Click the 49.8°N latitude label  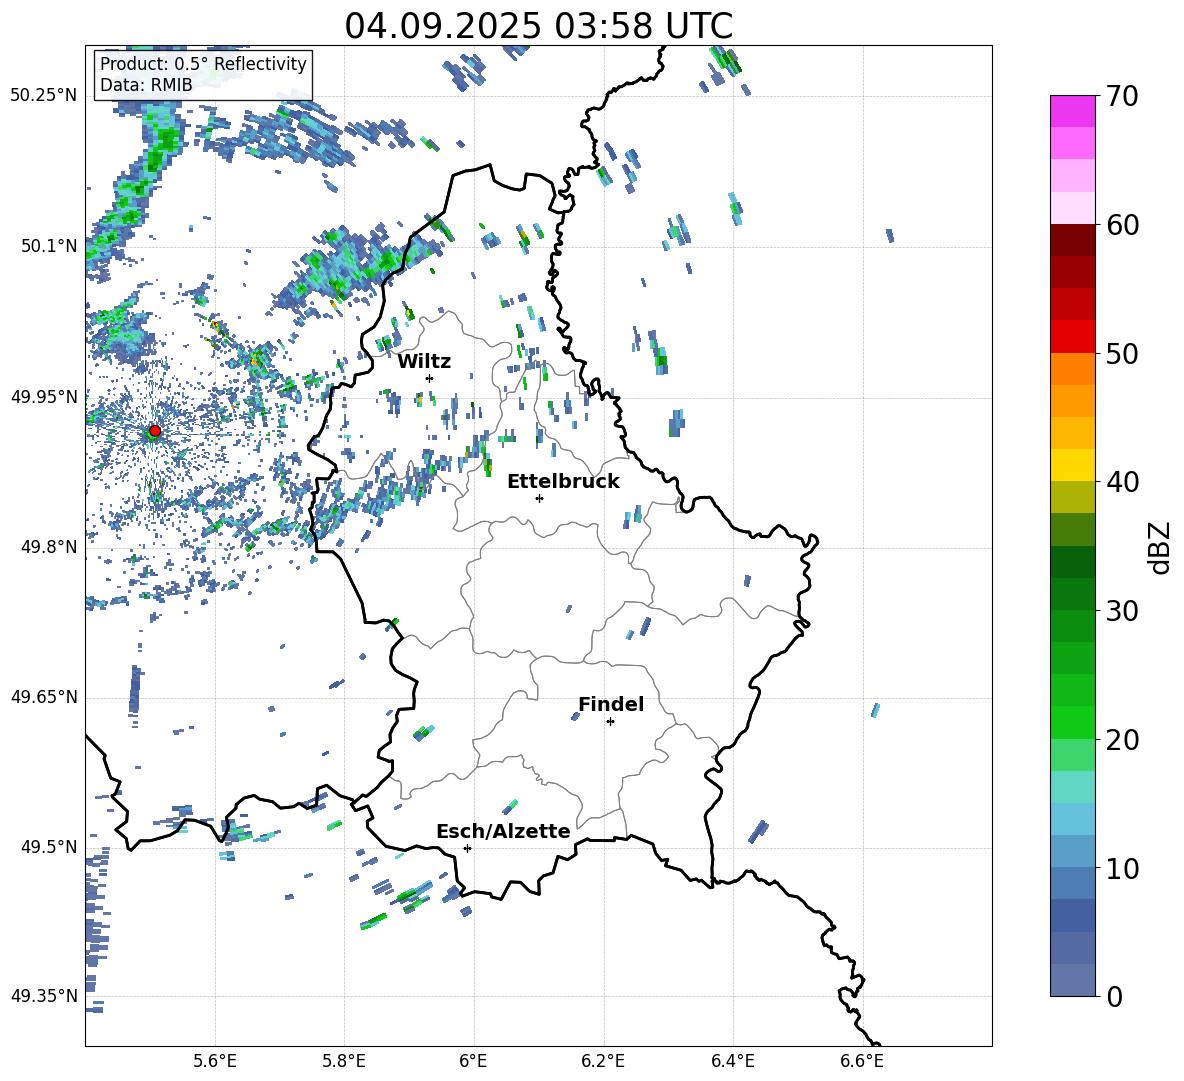(x=49, y=547)
